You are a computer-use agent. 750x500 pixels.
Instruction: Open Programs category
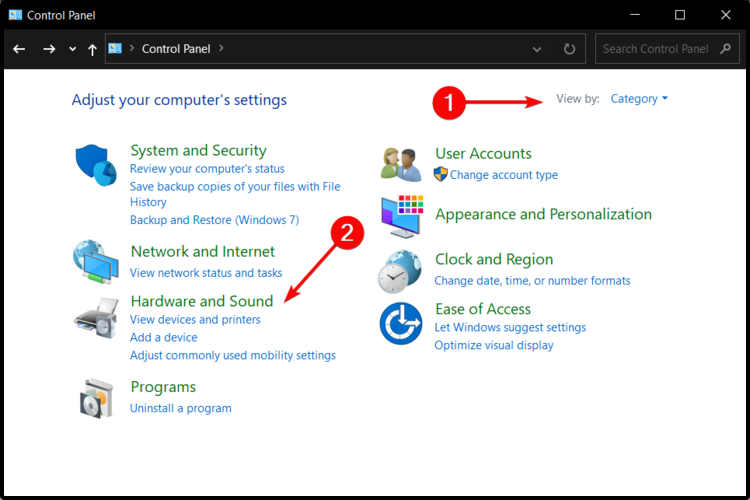(x=163, y=387)
